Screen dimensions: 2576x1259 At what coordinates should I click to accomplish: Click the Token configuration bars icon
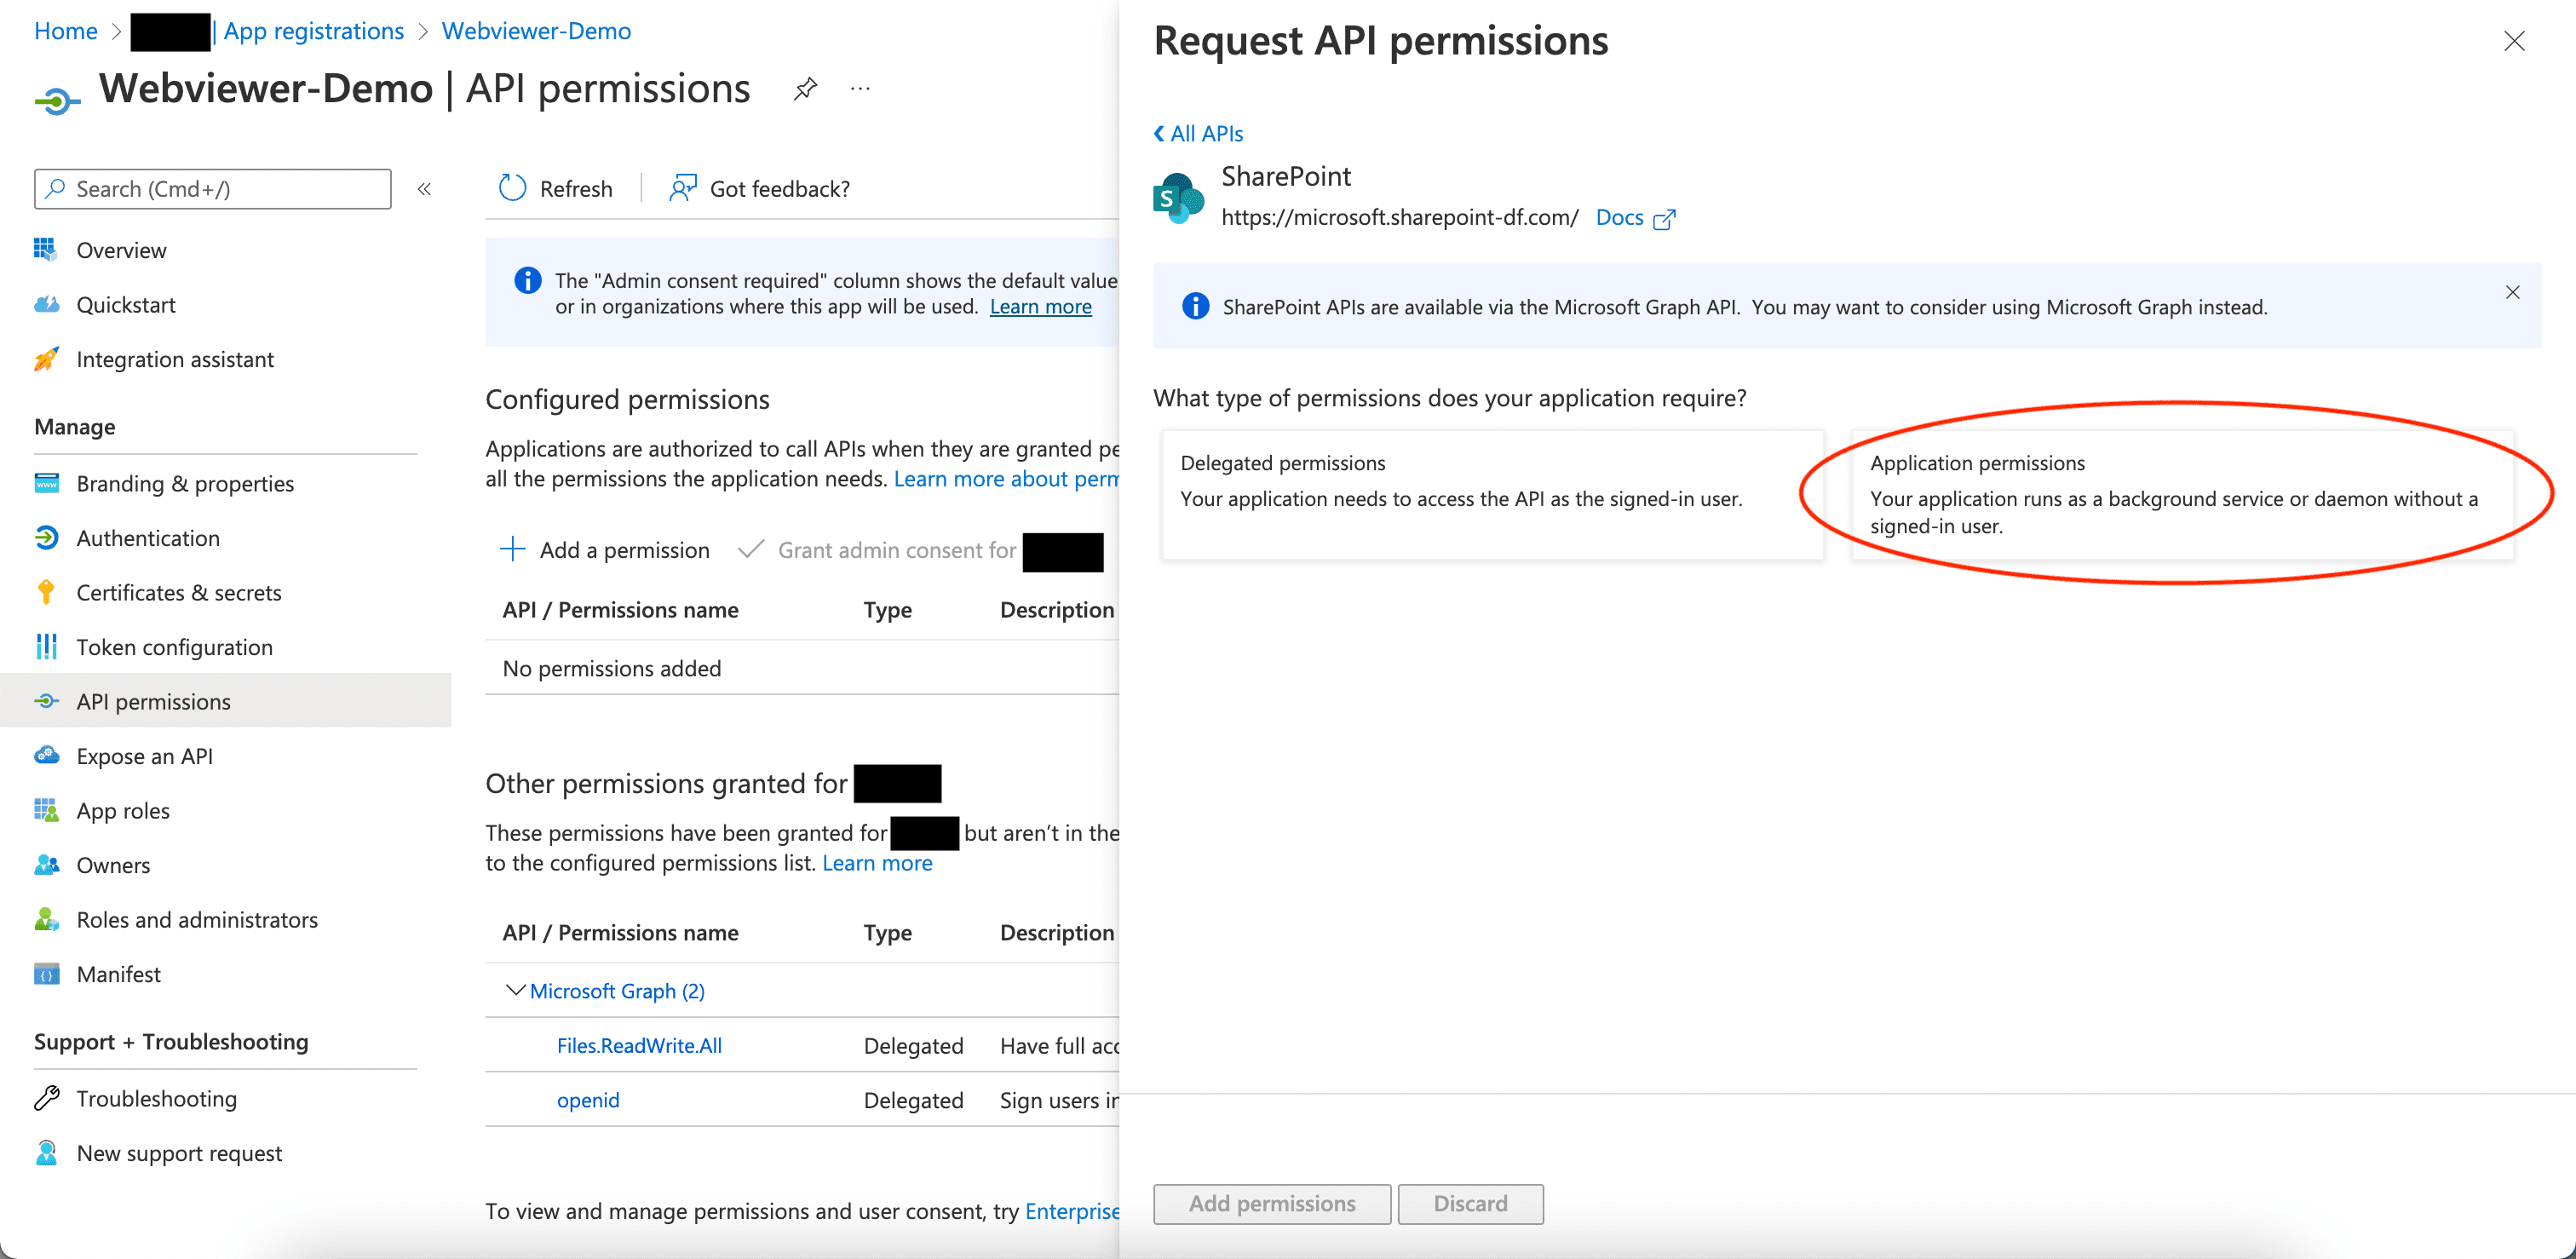(x=46, y=647)
